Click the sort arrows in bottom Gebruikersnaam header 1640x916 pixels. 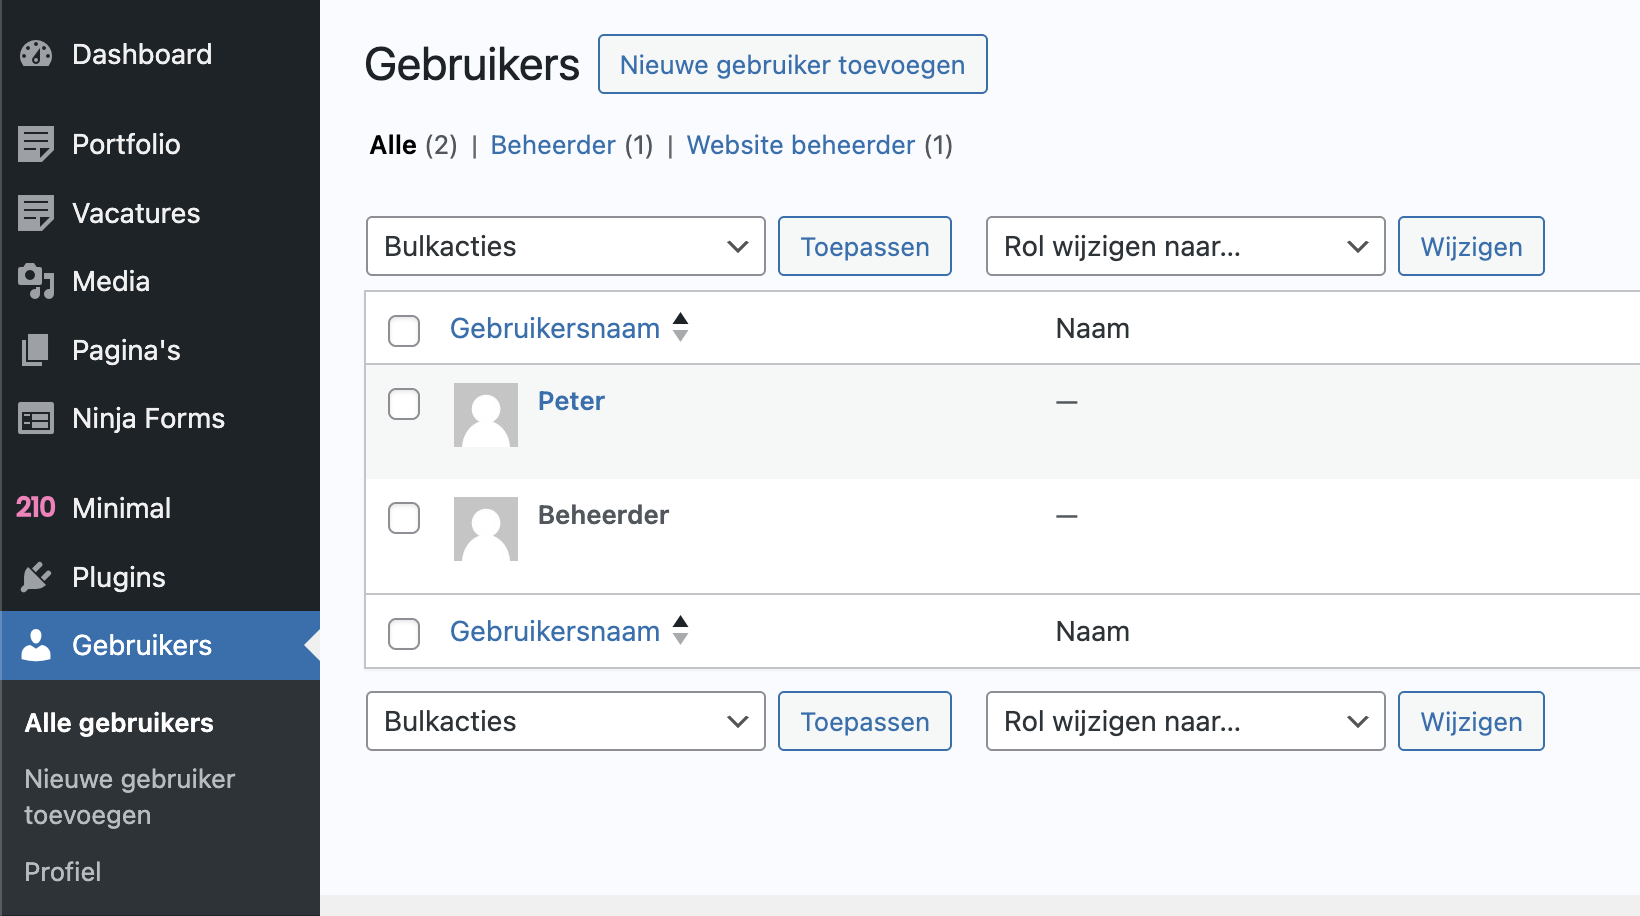point(680,630)
